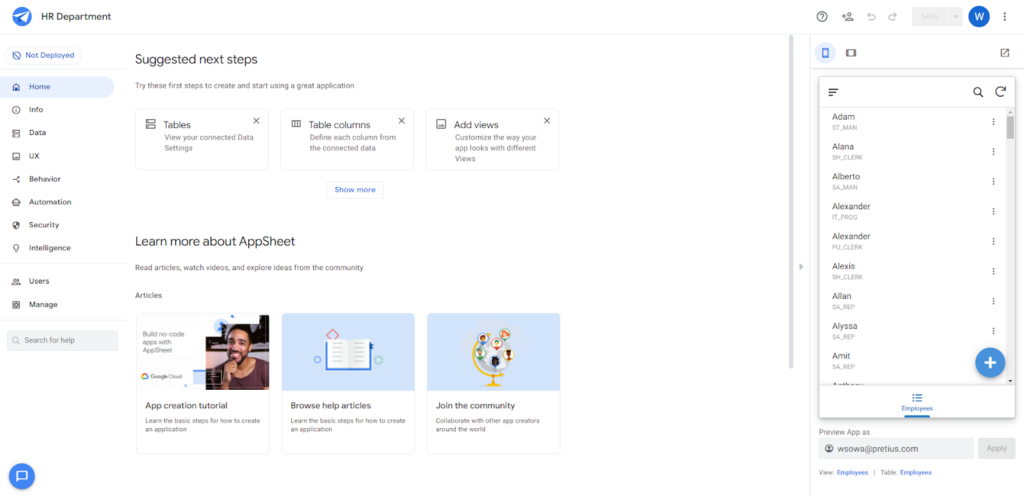The image size is (1024, 496).
Task: Select the Allan SA_REP row
Action: click(913, 301)
